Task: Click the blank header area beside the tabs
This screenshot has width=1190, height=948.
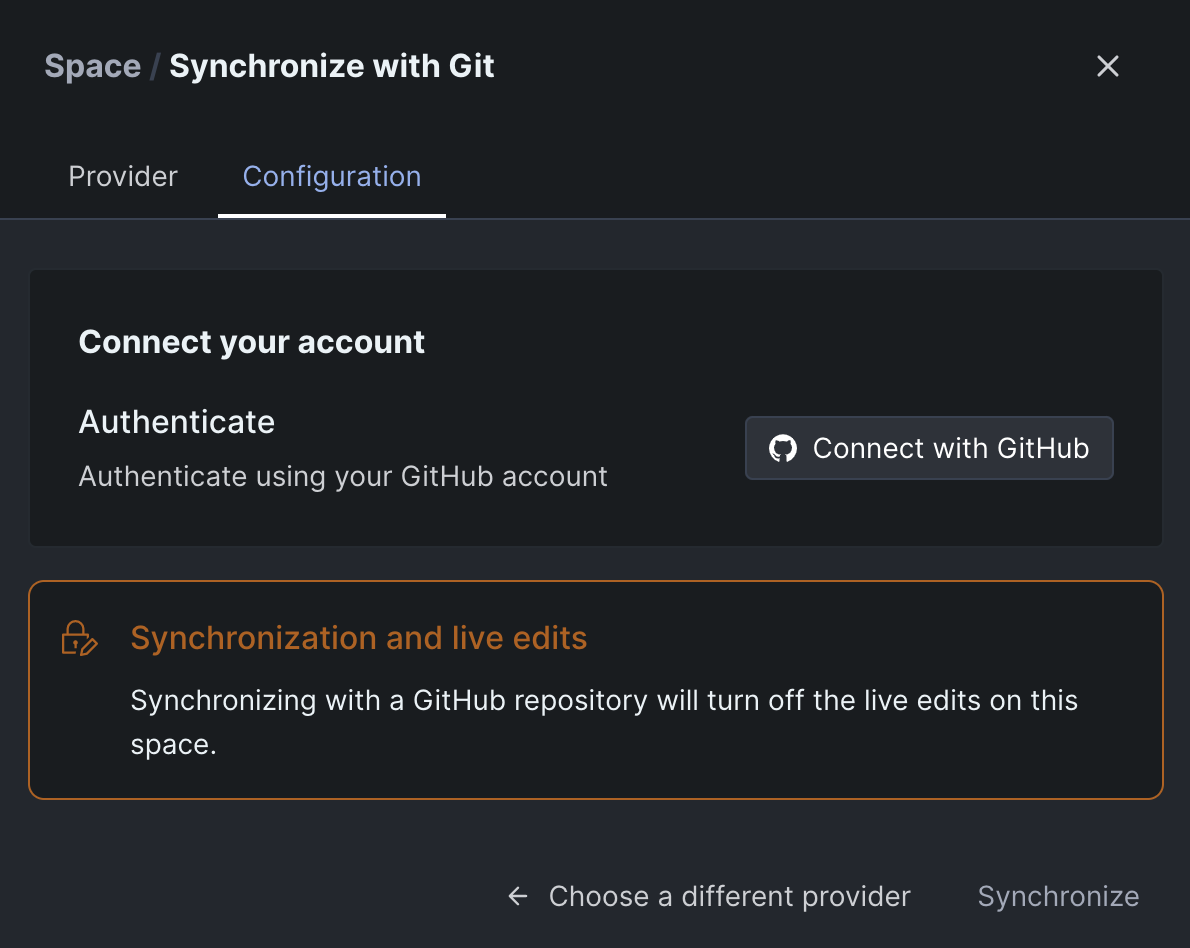Action: click(800, 177)
